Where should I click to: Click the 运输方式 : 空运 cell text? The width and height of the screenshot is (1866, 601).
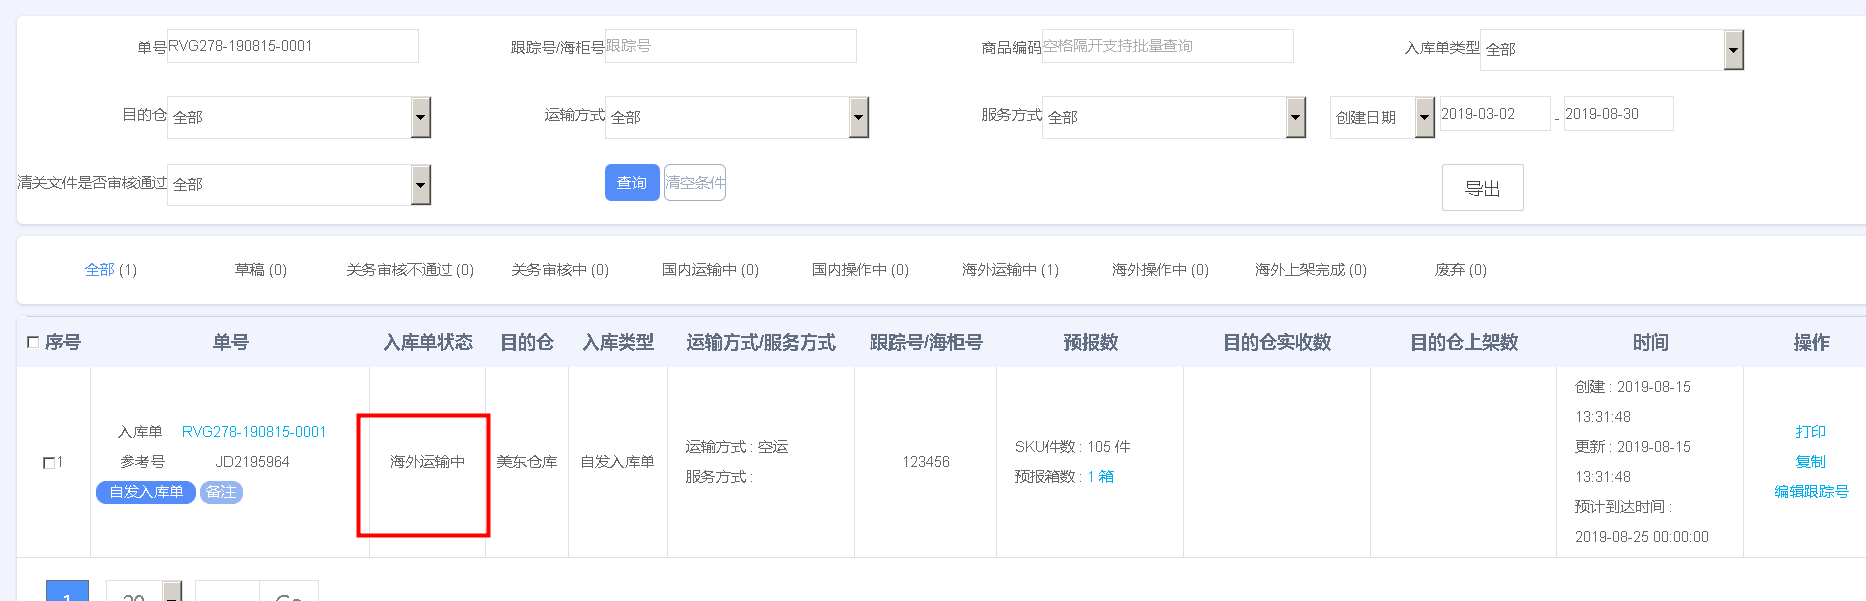click(737, 447)
